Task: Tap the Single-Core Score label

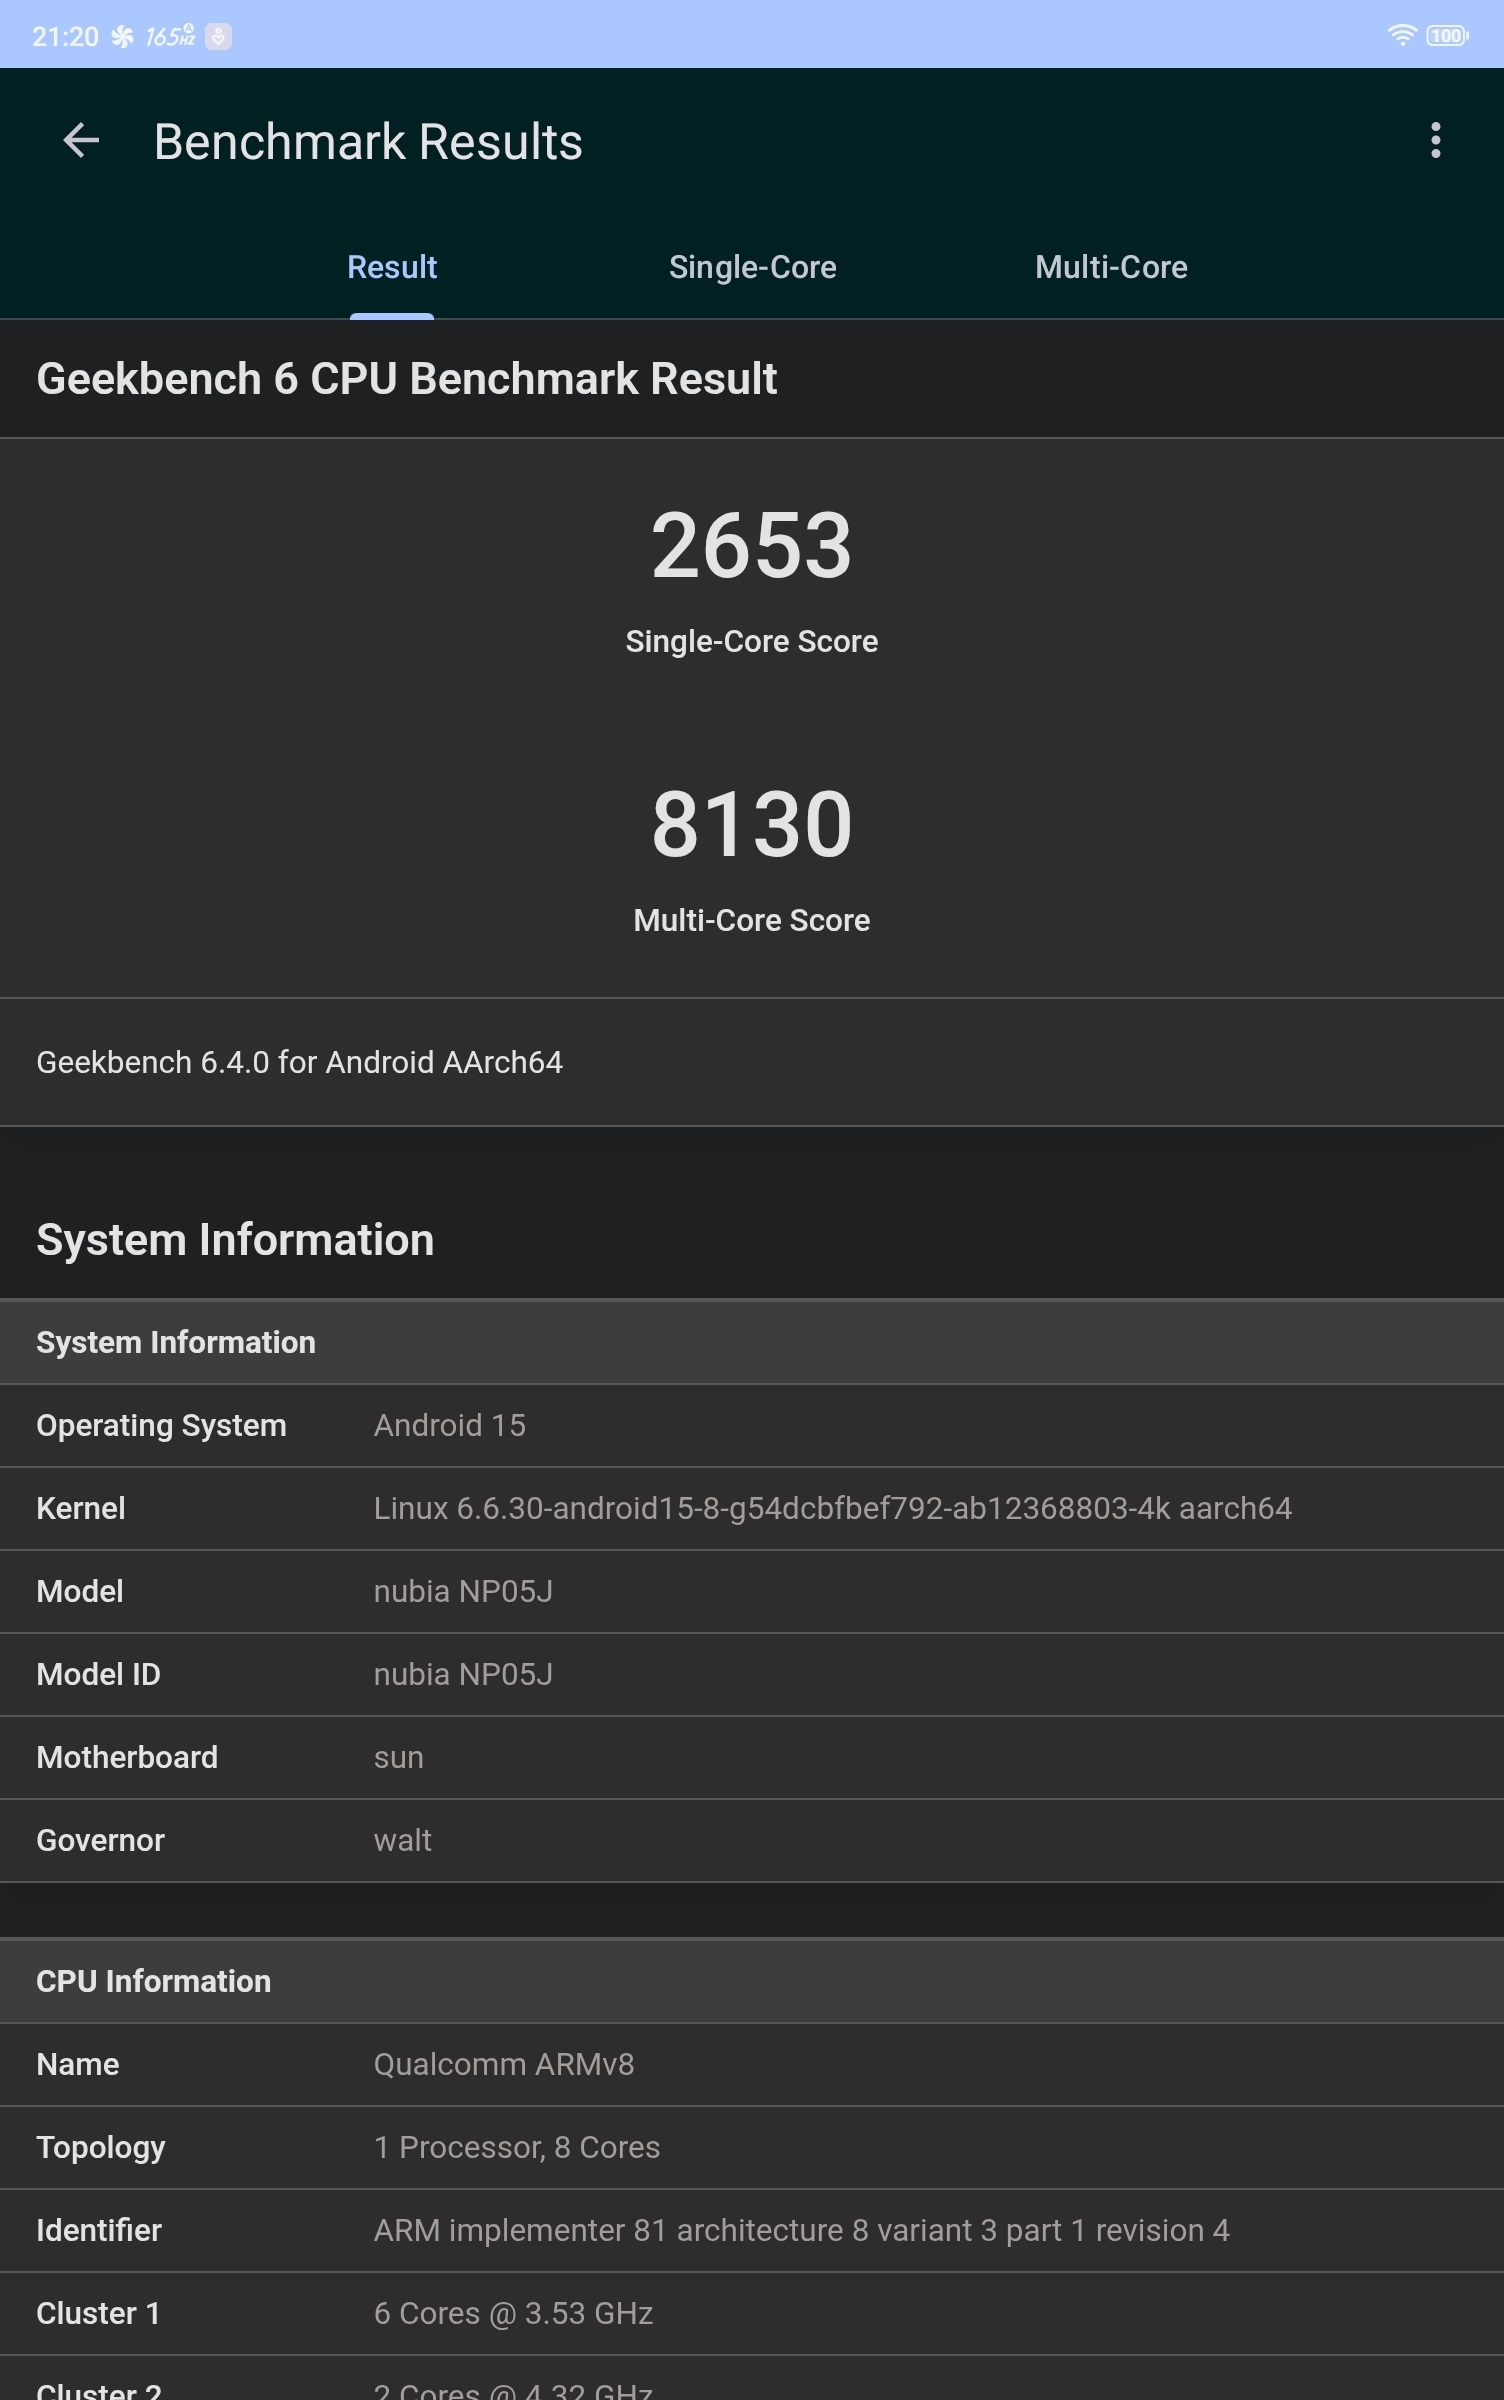Action: tap(752, 641)
